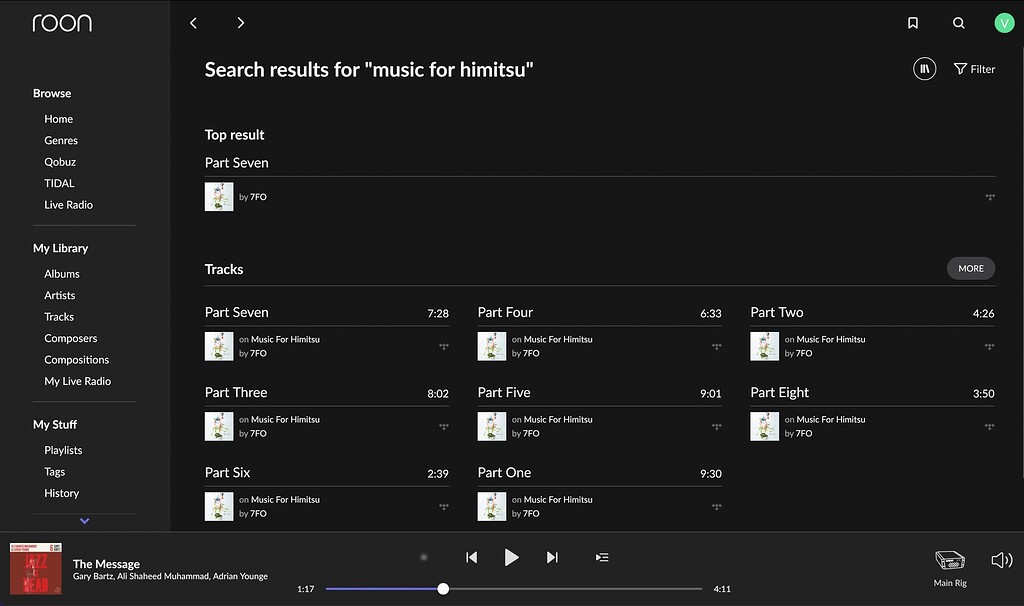The height and width of the screenshot is (606, 1024).
Task: Open TIDAL from the Browse section
Action: pos(59,183)
